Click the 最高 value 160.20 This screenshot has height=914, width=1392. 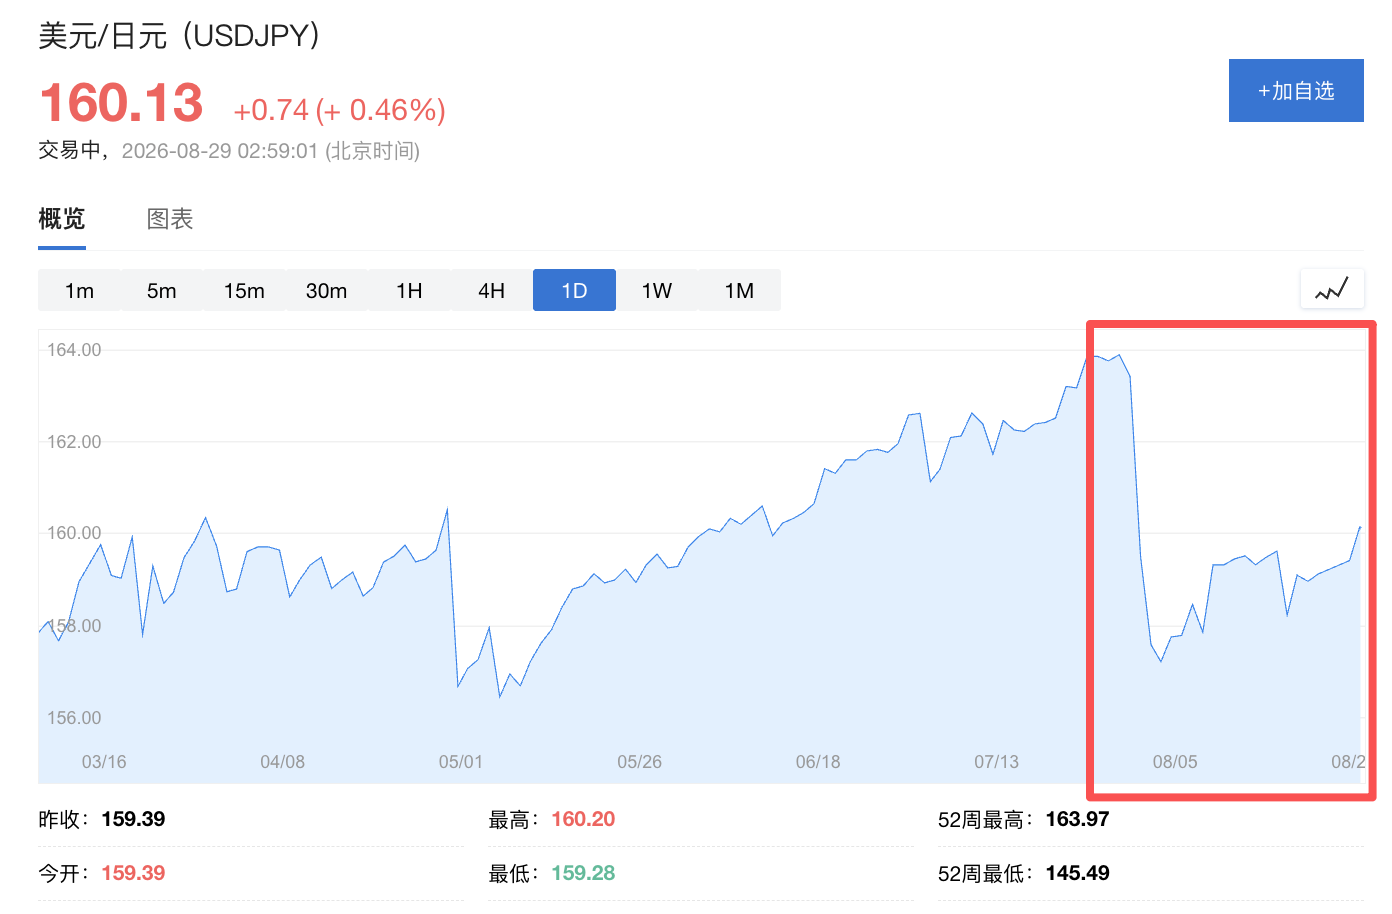(x=583, y=819)
